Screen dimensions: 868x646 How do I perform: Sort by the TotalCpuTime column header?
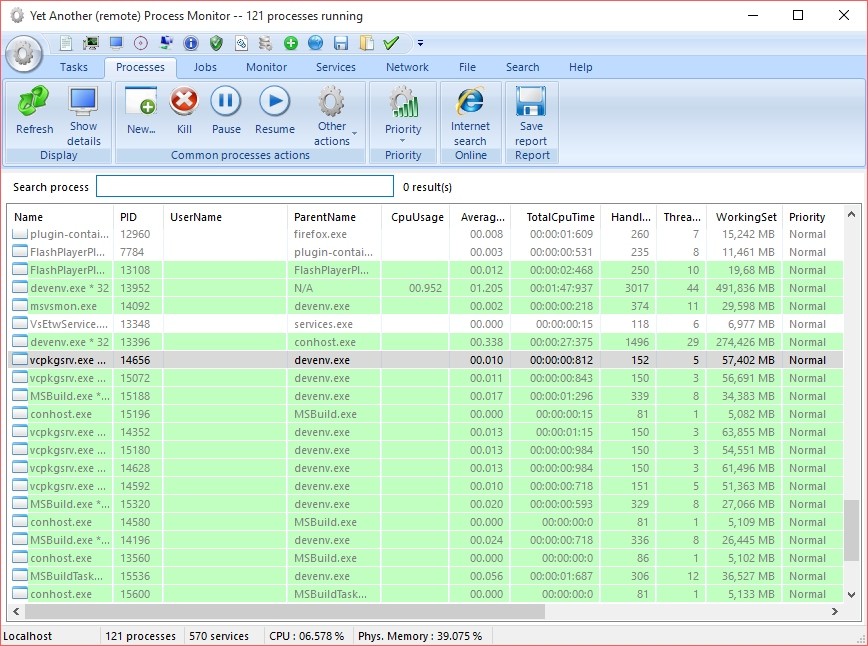556,217
